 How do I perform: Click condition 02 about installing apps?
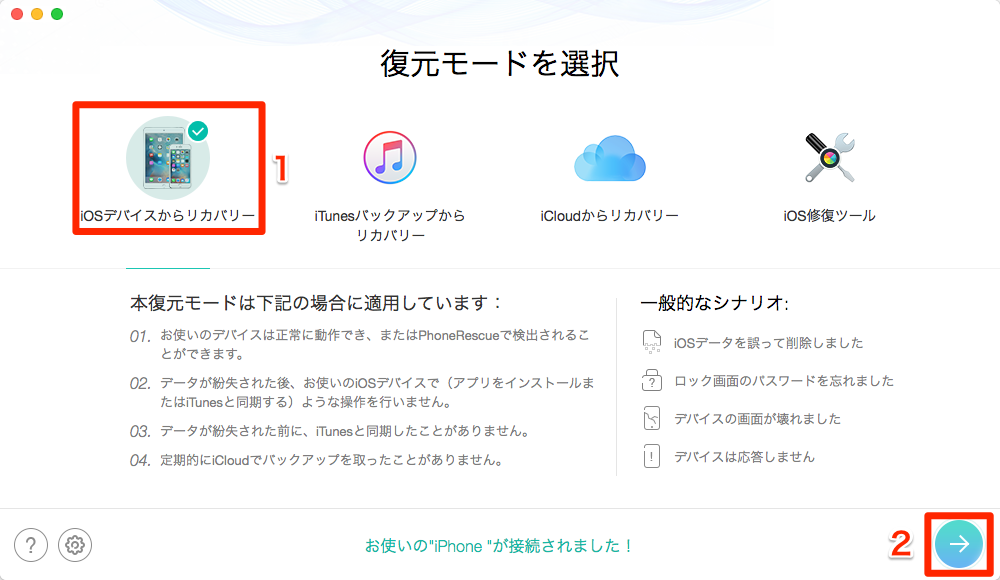[x=362, y=392]
